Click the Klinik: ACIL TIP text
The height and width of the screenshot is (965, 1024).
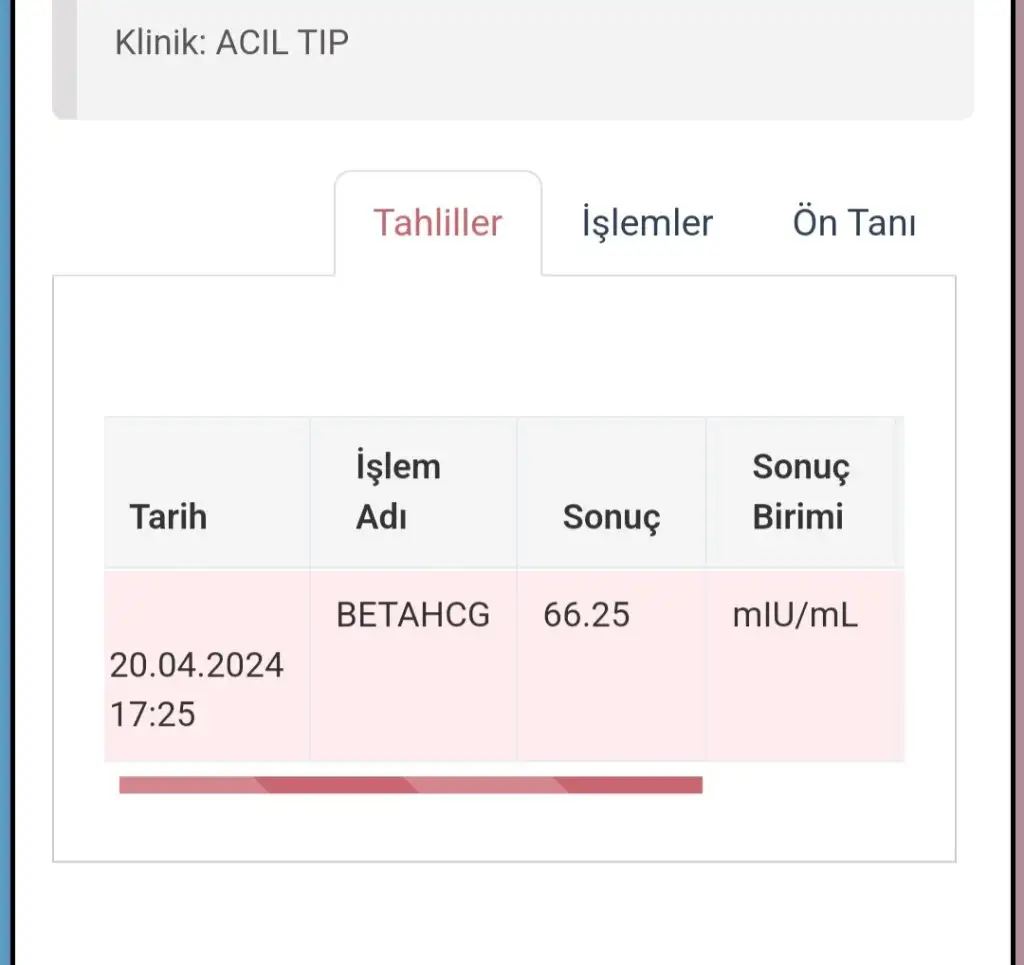tap(232, 43)
